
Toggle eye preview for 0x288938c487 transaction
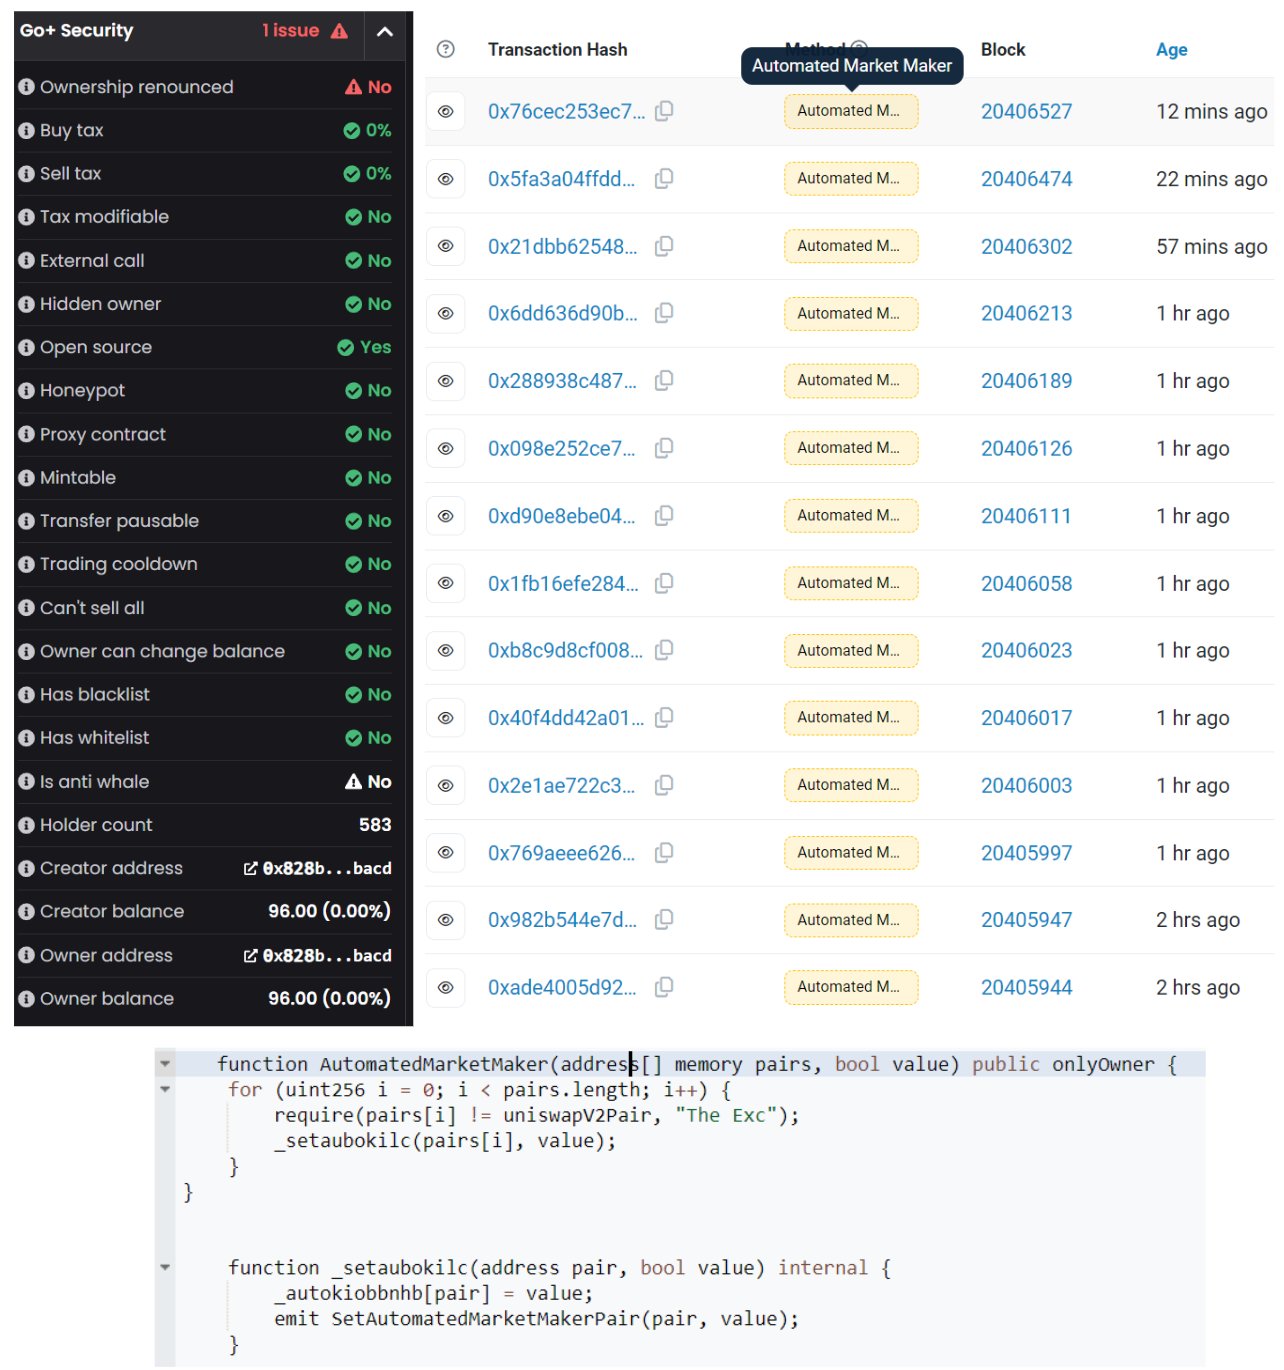446,381
